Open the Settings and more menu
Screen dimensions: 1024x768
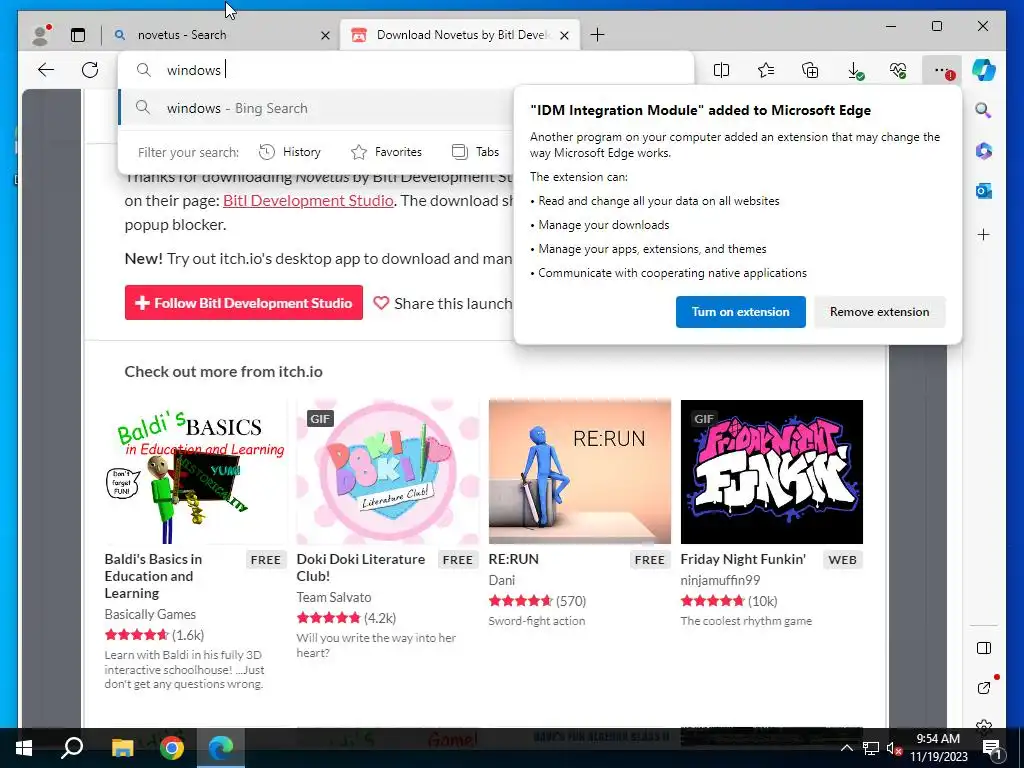pyautogui.click(x=942, y=70)
